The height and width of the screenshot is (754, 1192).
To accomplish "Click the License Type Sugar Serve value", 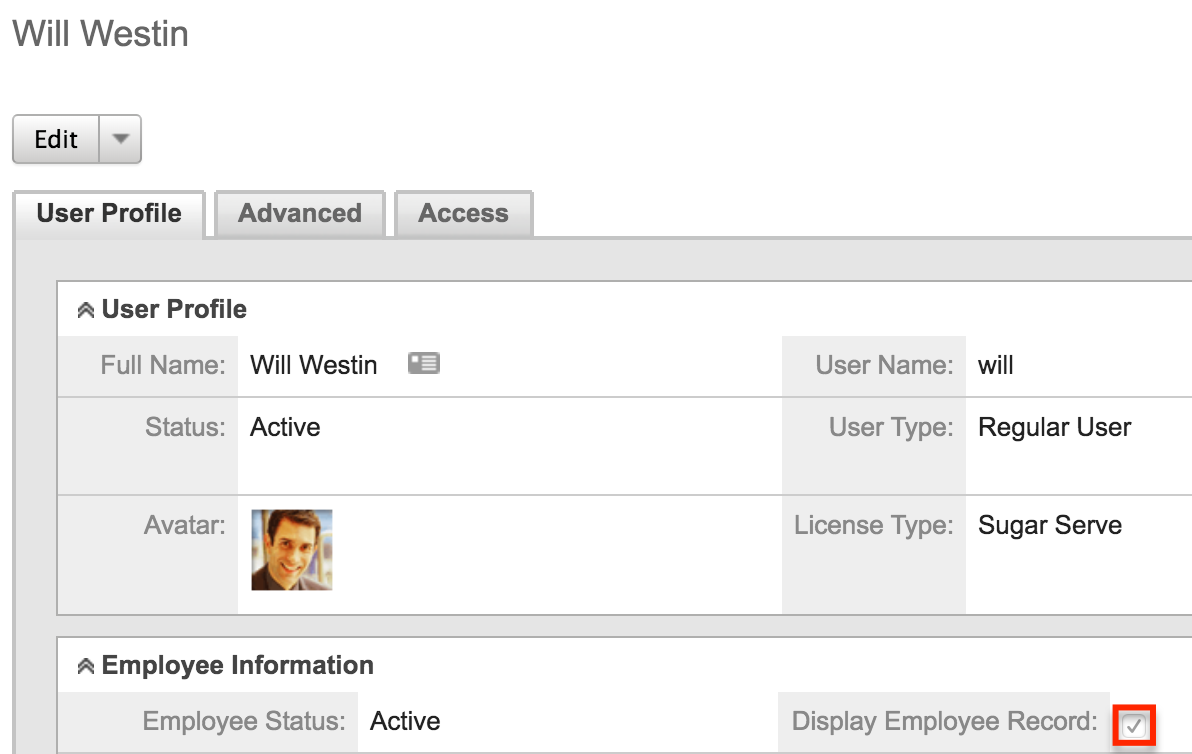I will point(1049,525).
